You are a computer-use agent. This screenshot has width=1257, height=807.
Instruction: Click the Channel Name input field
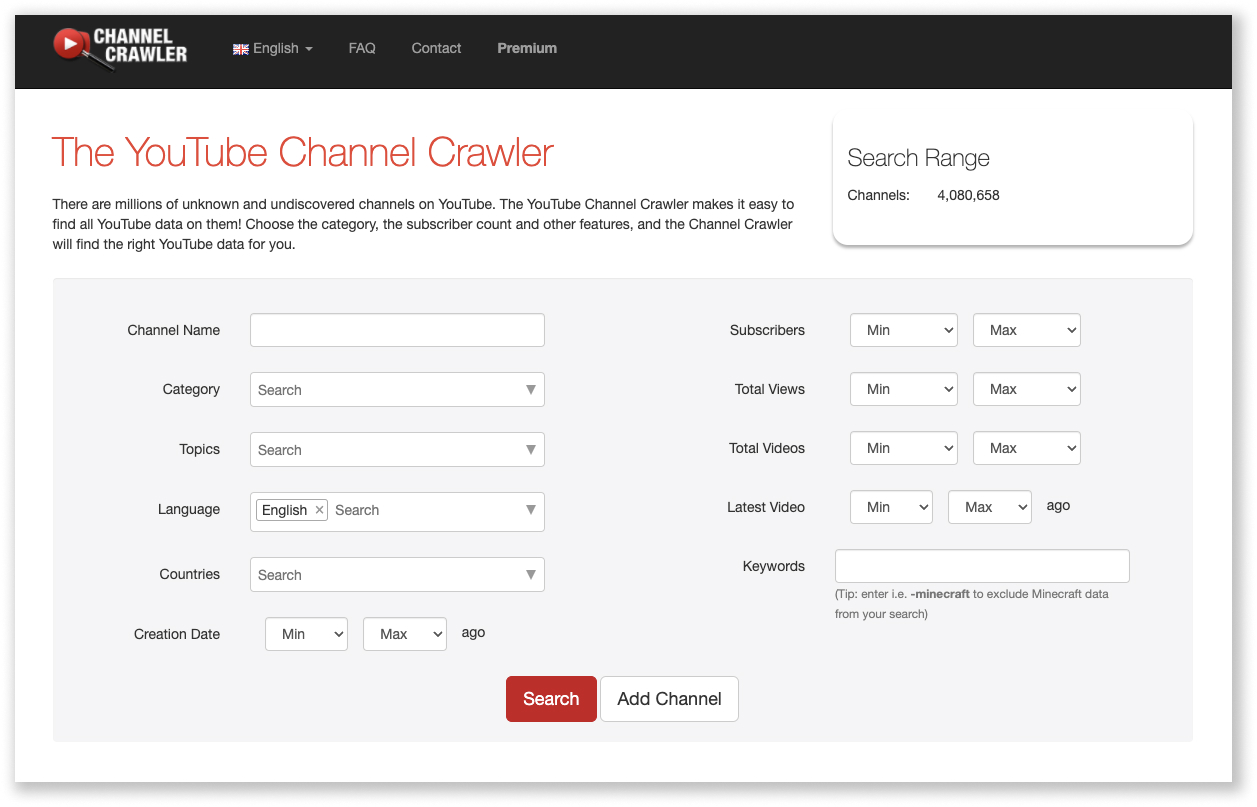pyautogui.click(x=396, y=330)
